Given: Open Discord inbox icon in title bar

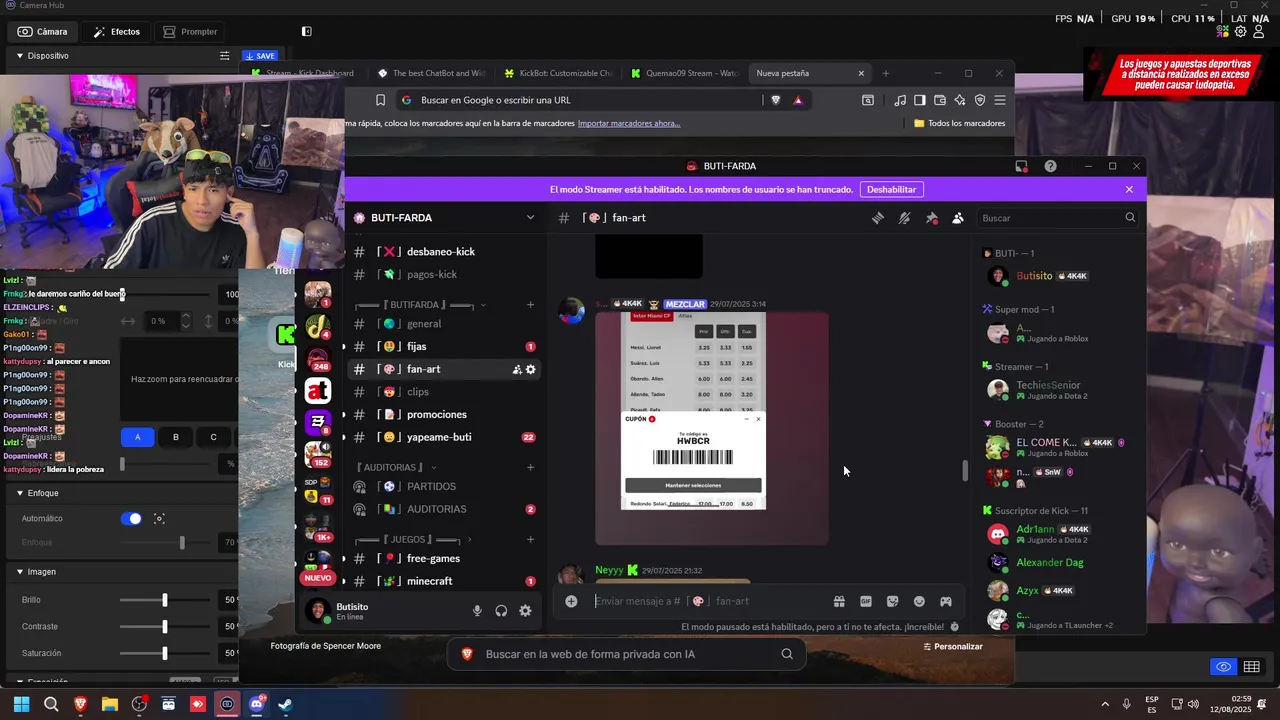Looking at the screenshot, I should [x=1021, y=166].
